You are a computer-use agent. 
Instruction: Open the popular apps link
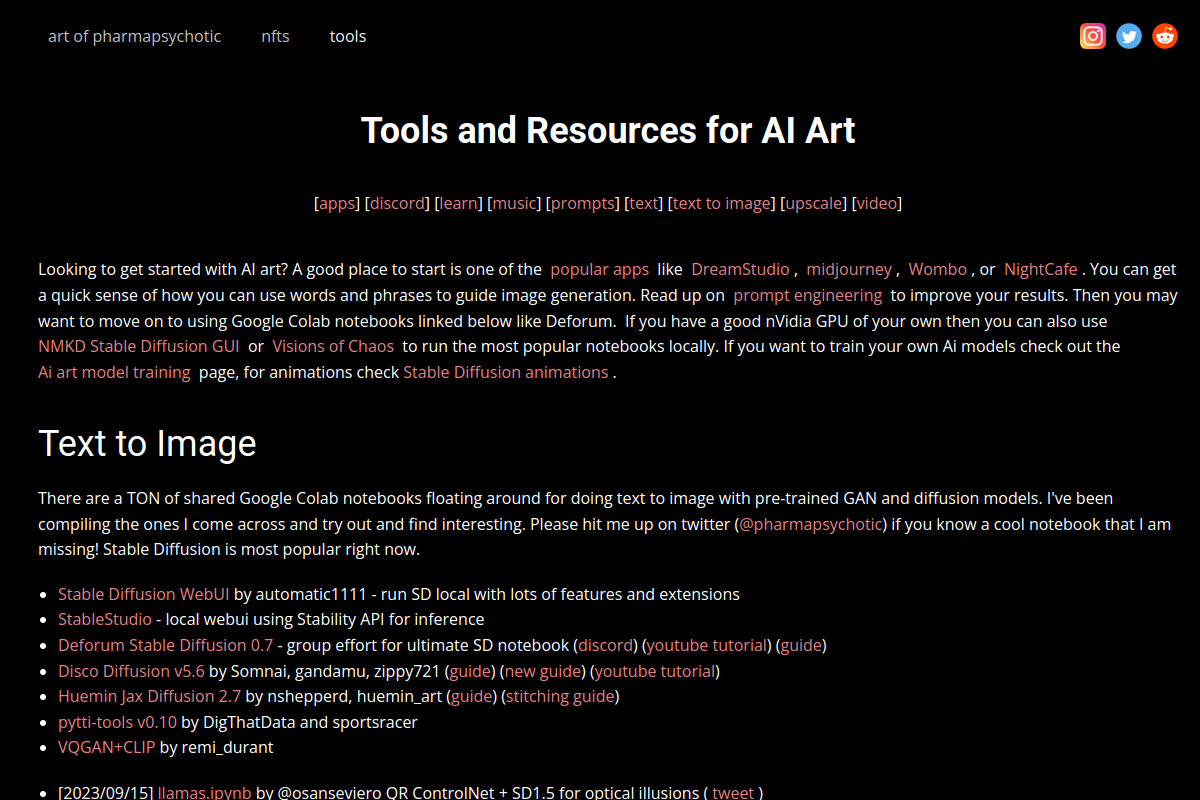coord(600,269)
